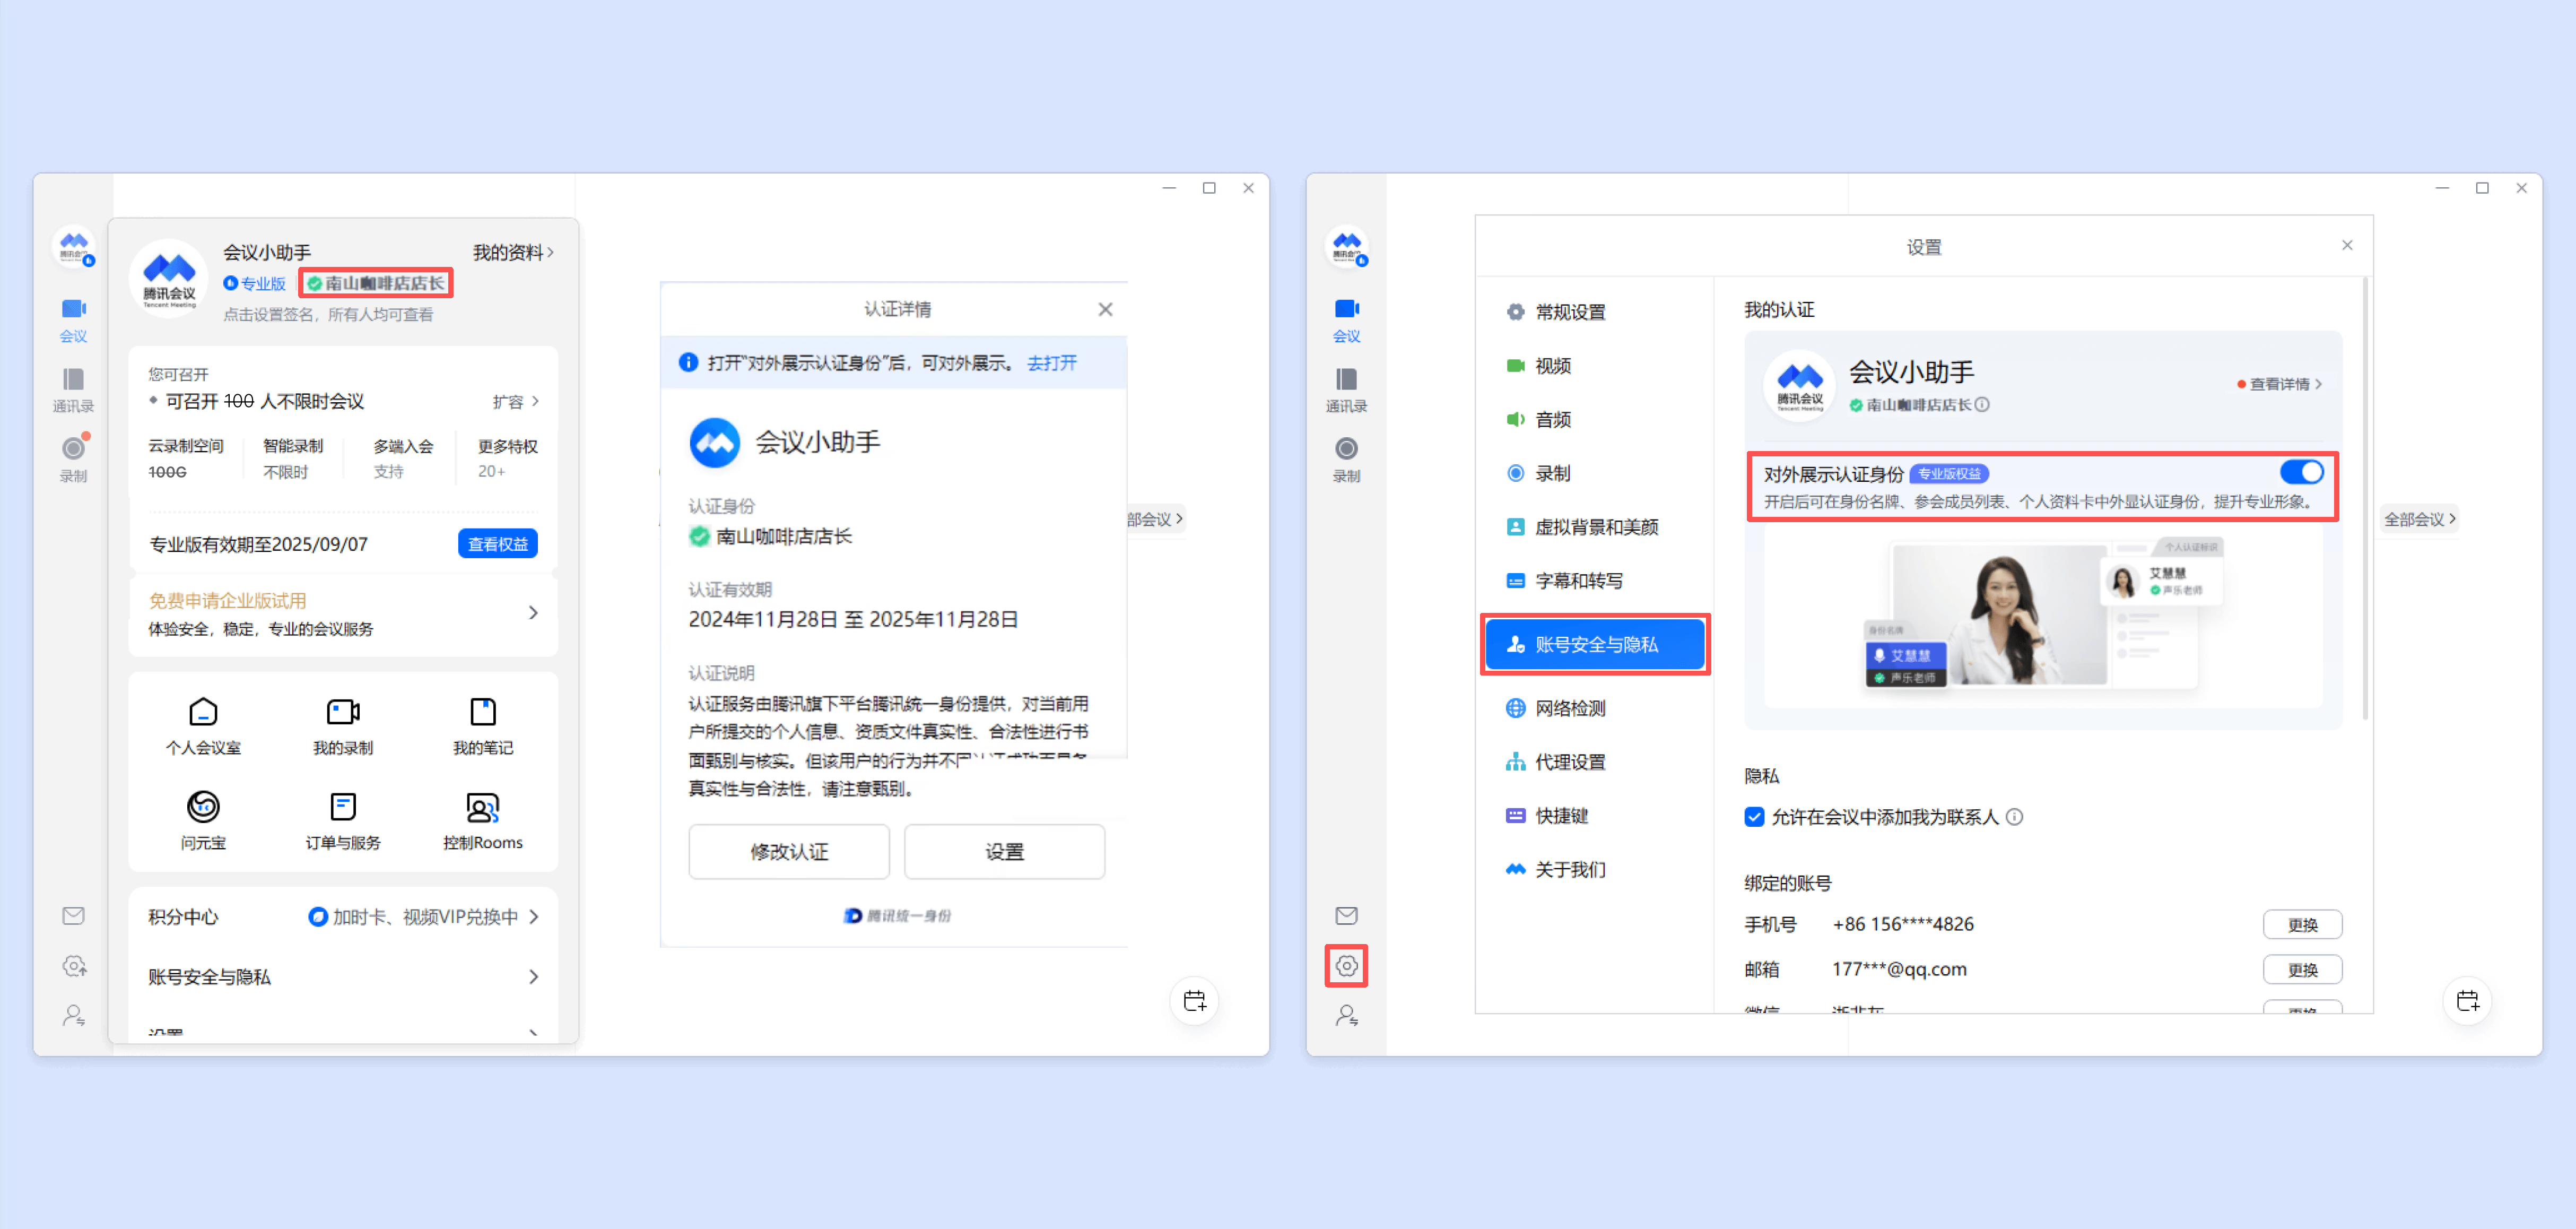Click 查看权益 button
Viewport: 2576px width, 1229px height.
[x=498, y=544]
